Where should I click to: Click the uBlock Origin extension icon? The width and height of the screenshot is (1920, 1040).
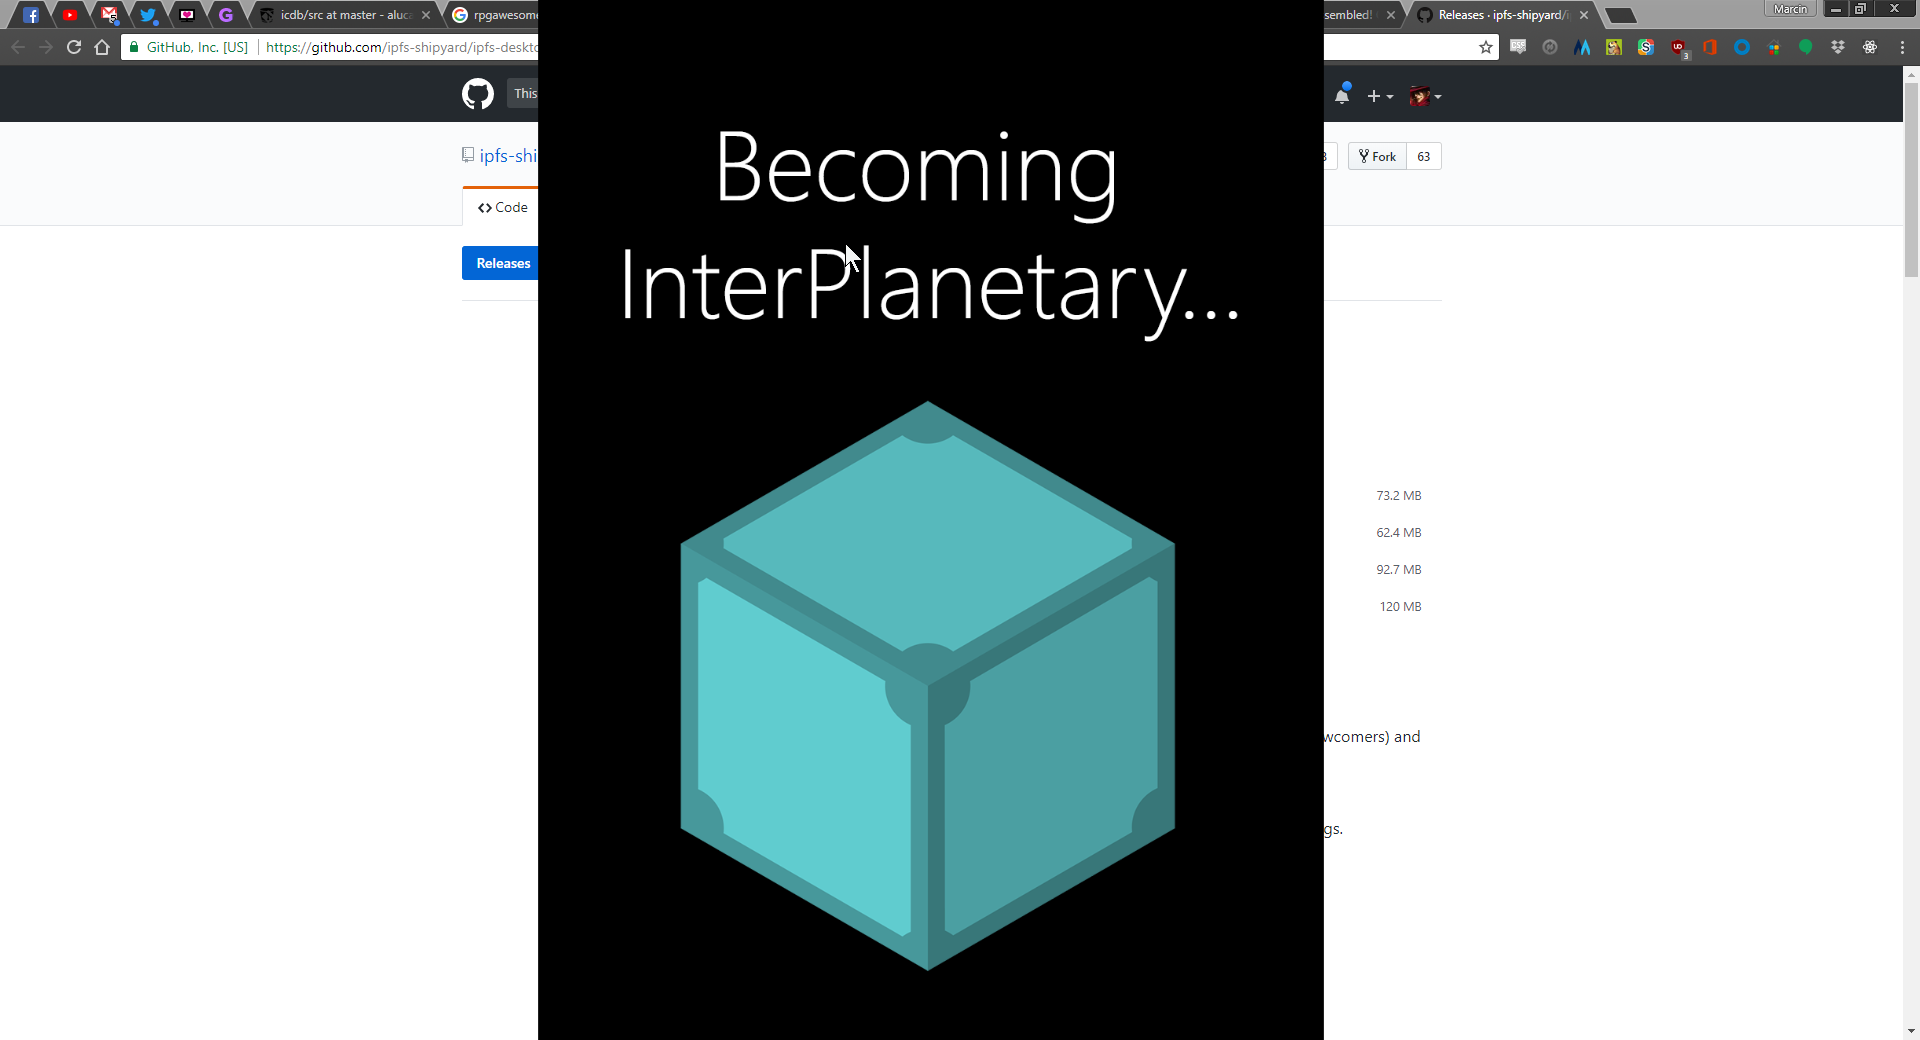1678,47
